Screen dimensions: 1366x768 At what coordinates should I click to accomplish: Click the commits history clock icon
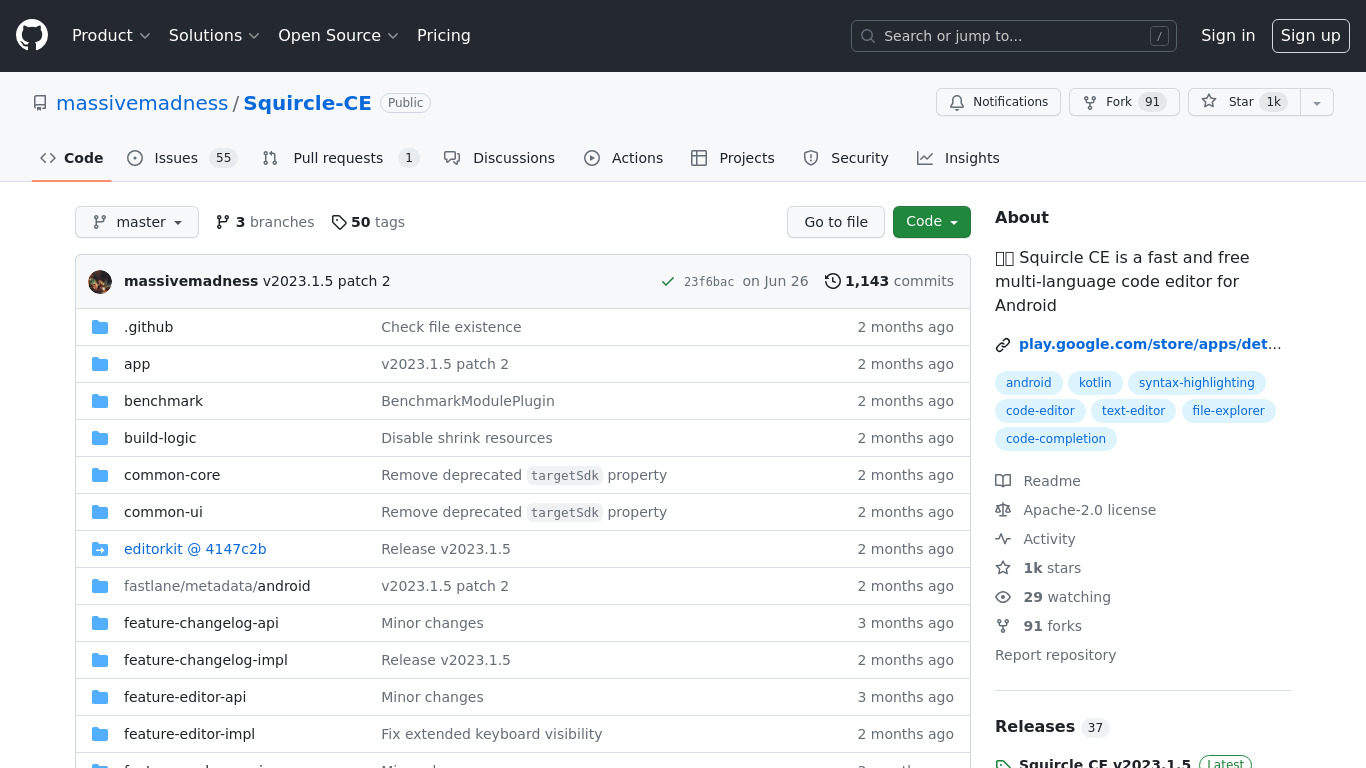(833, 282)
